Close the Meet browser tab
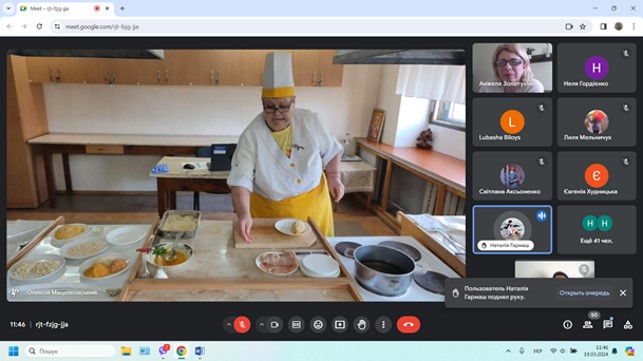The width and height of the screenshot is (643, 361). 107,8
